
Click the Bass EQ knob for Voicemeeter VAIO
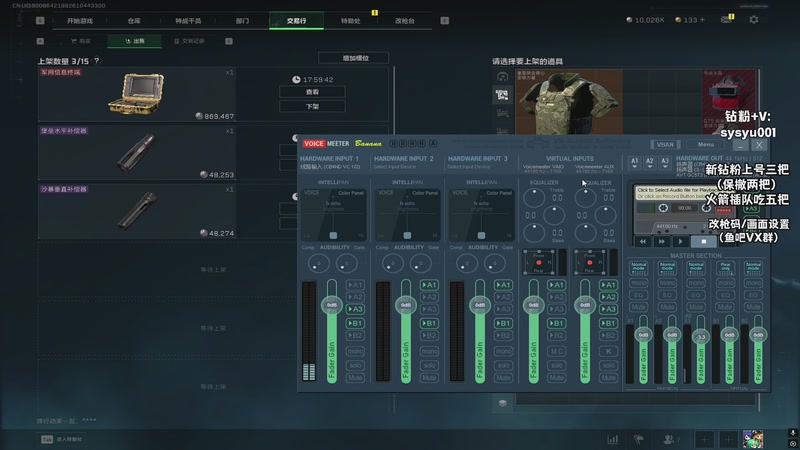pos(534,233)
